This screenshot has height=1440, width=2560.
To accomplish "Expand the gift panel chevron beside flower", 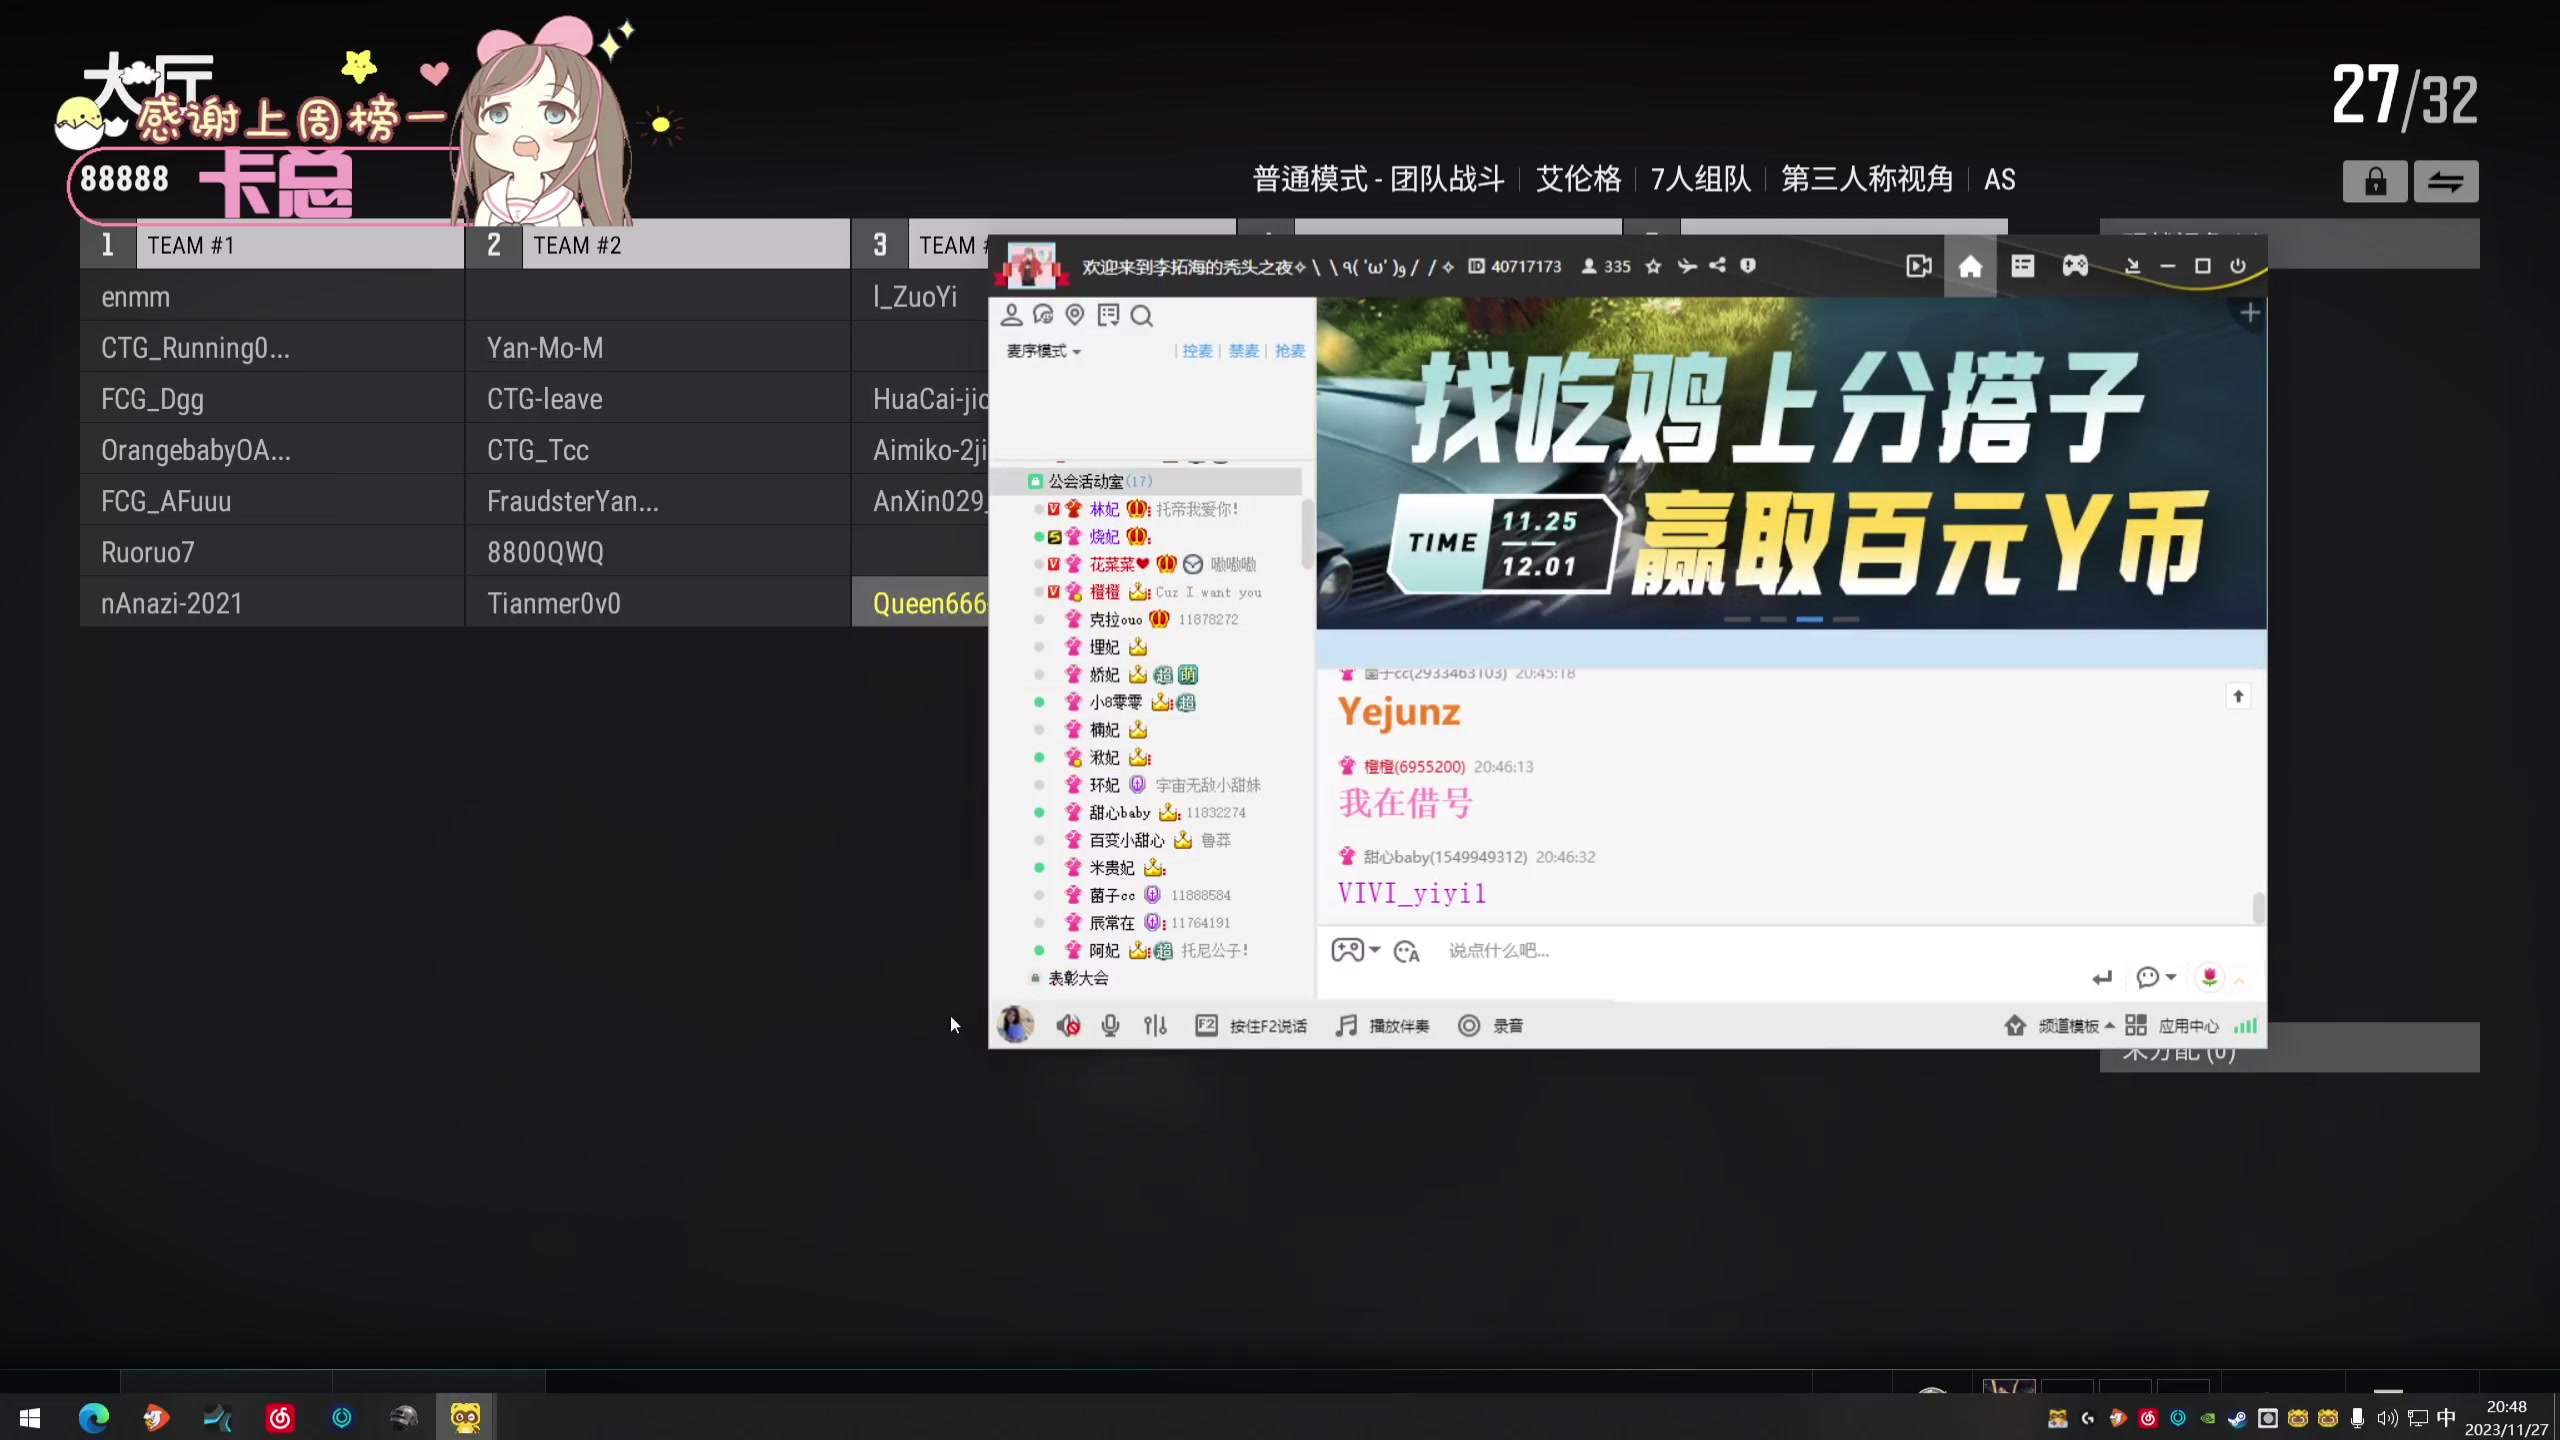I will click(2239, 980).
